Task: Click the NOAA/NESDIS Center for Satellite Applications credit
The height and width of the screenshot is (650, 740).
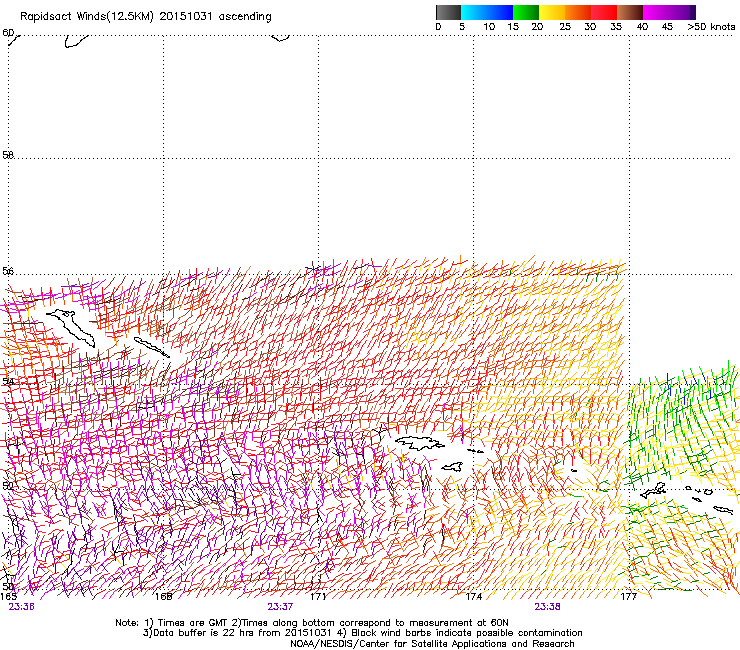Action: point(432,644)
